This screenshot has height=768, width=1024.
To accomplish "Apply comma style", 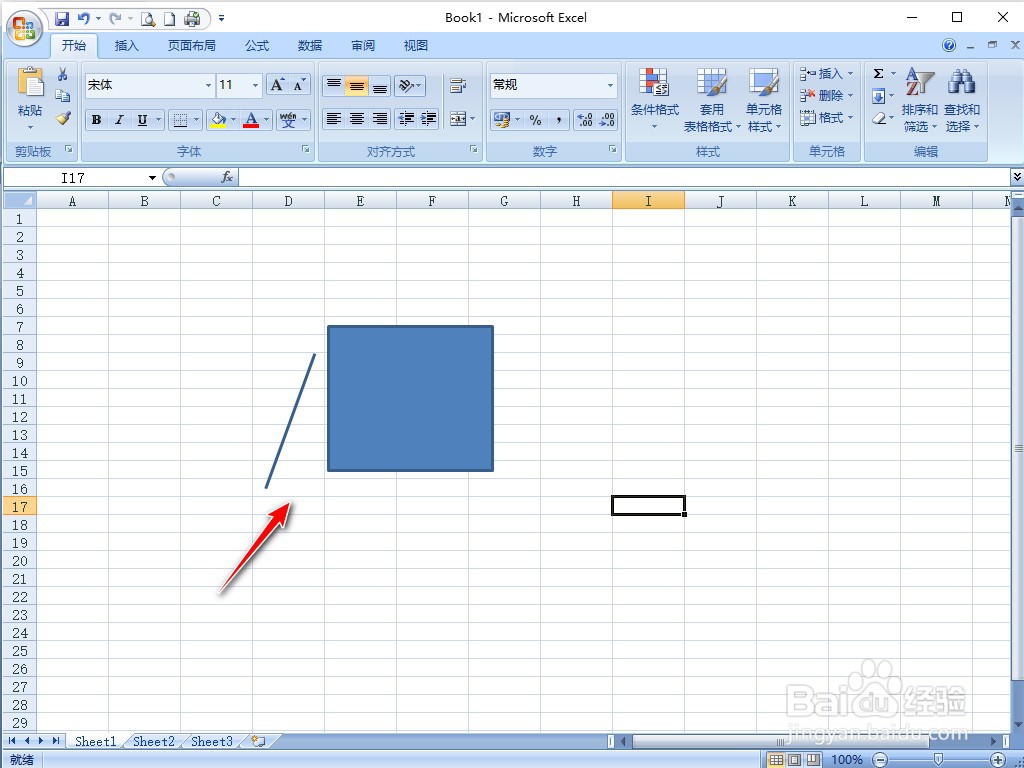I will point(559,120).
